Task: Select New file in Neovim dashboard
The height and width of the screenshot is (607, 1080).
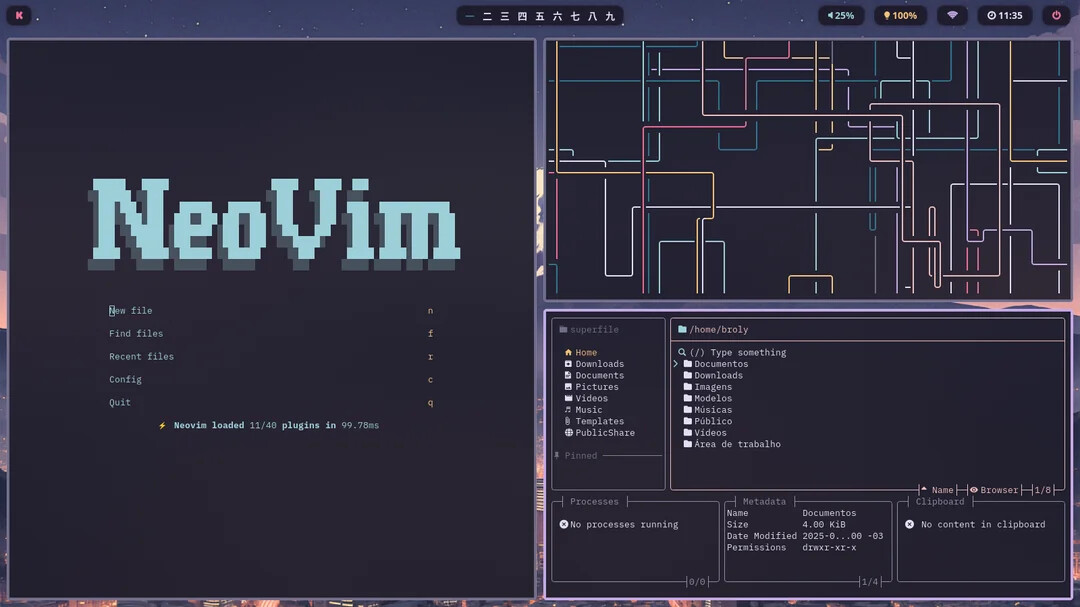Action: pos(131,311)
